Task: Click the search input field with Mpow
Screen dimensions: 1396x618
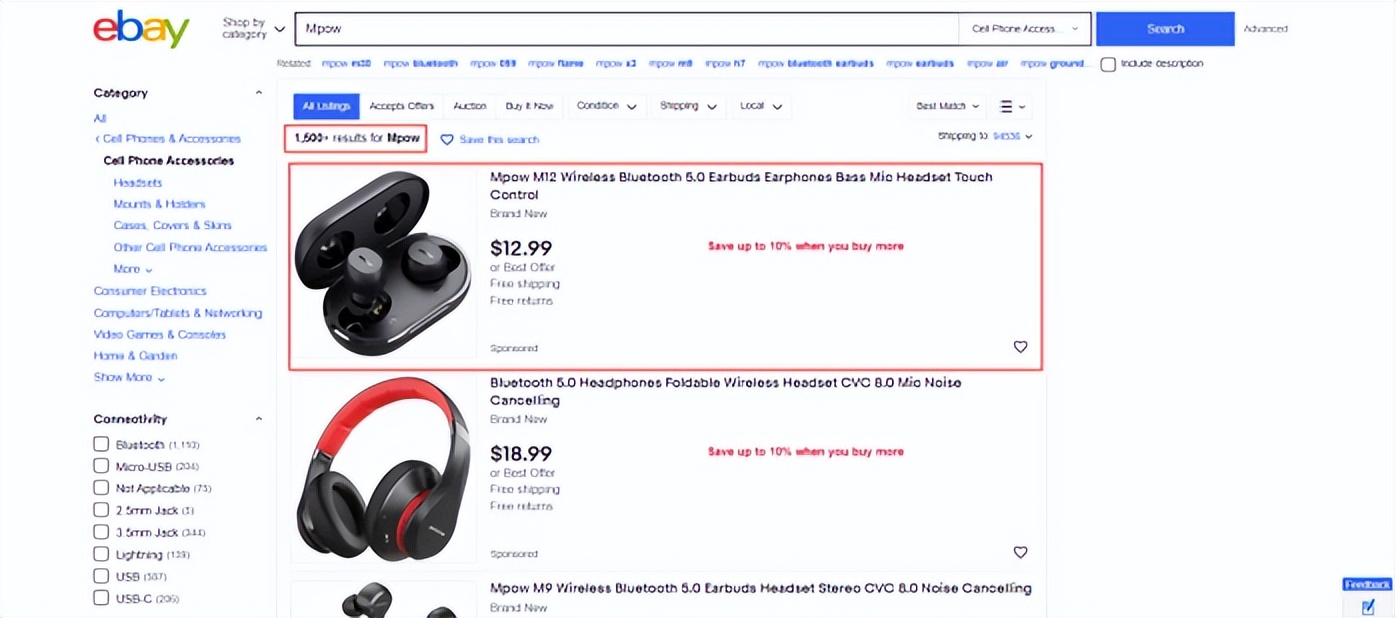Action: 625,29
